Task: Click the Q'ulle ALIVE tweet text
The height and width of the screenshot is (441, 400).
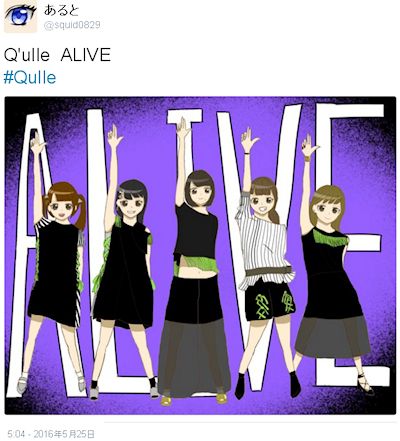Action: coord(57,55)
